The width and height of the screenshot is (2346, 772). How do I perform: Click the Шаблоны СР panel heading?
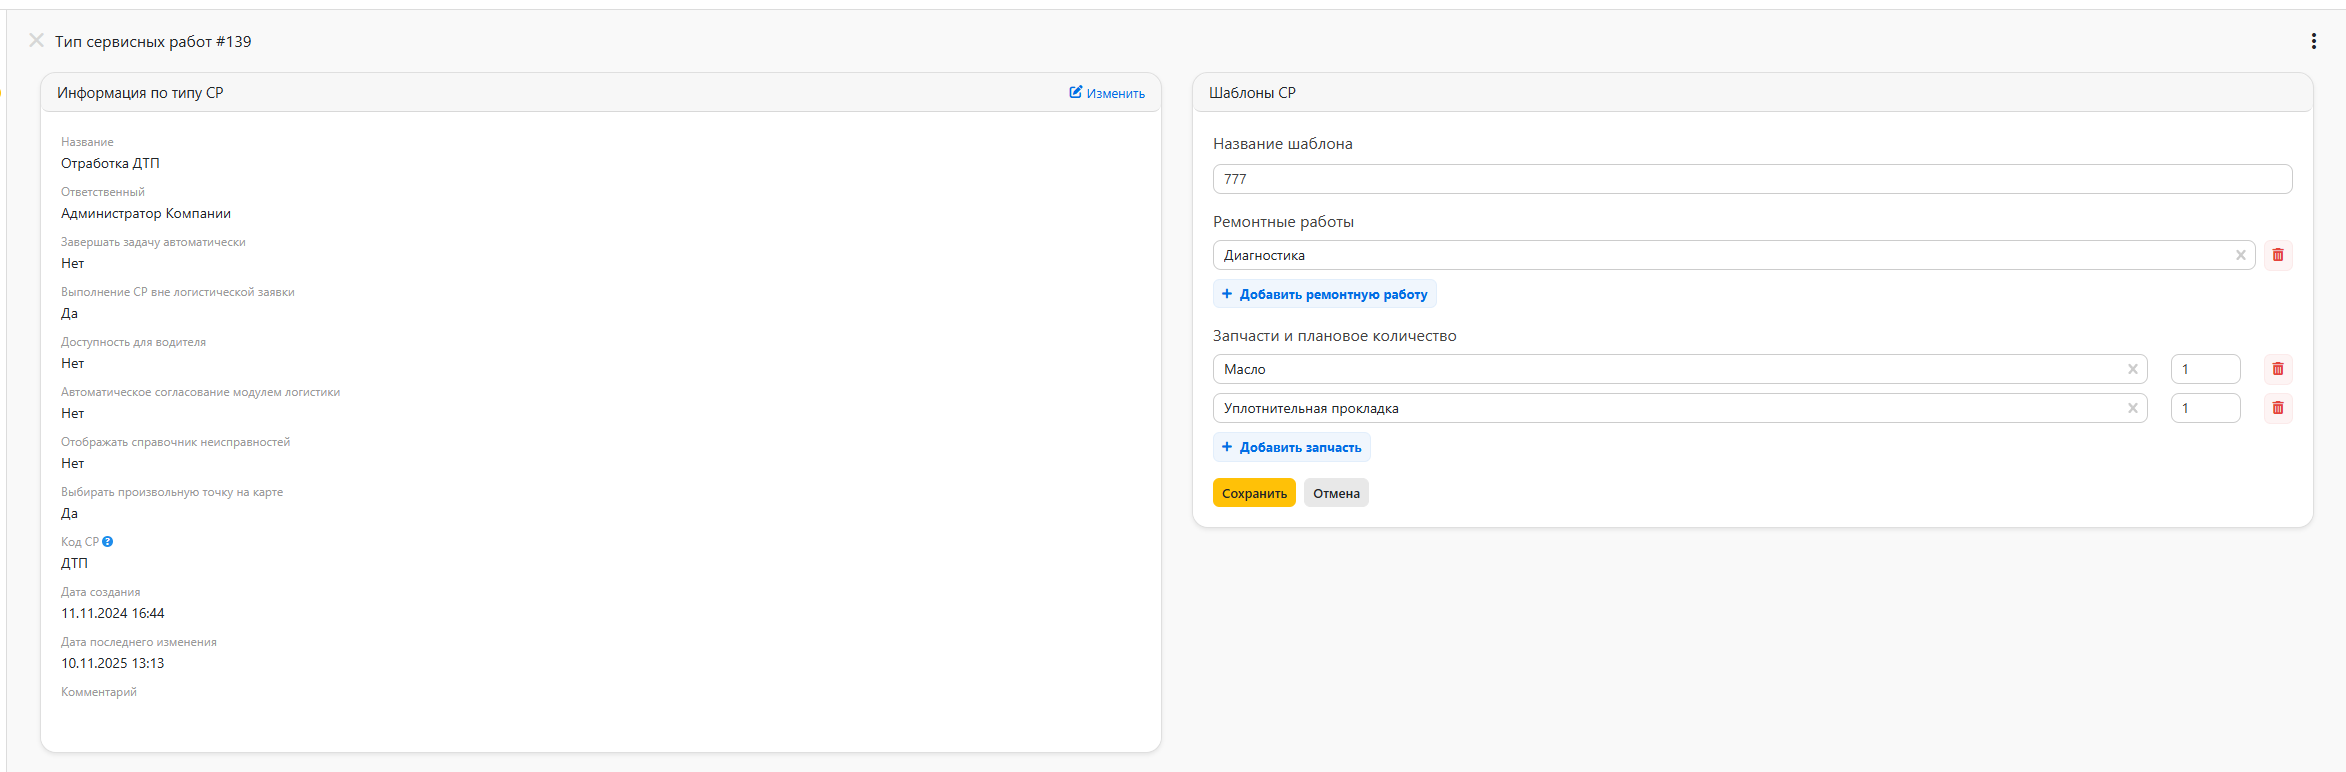pos(1252,93)
